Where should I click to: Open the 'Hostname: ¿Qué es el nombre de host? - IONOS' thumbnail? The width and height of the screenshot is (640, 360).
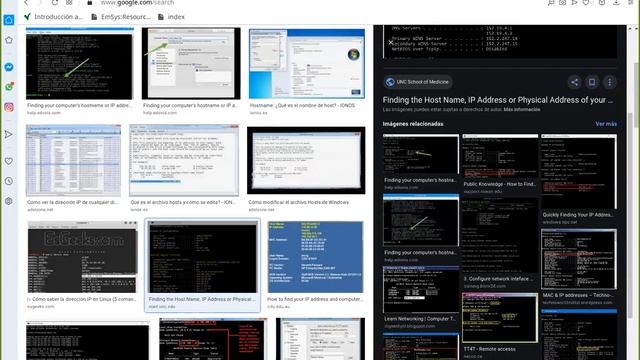[307, 63]
